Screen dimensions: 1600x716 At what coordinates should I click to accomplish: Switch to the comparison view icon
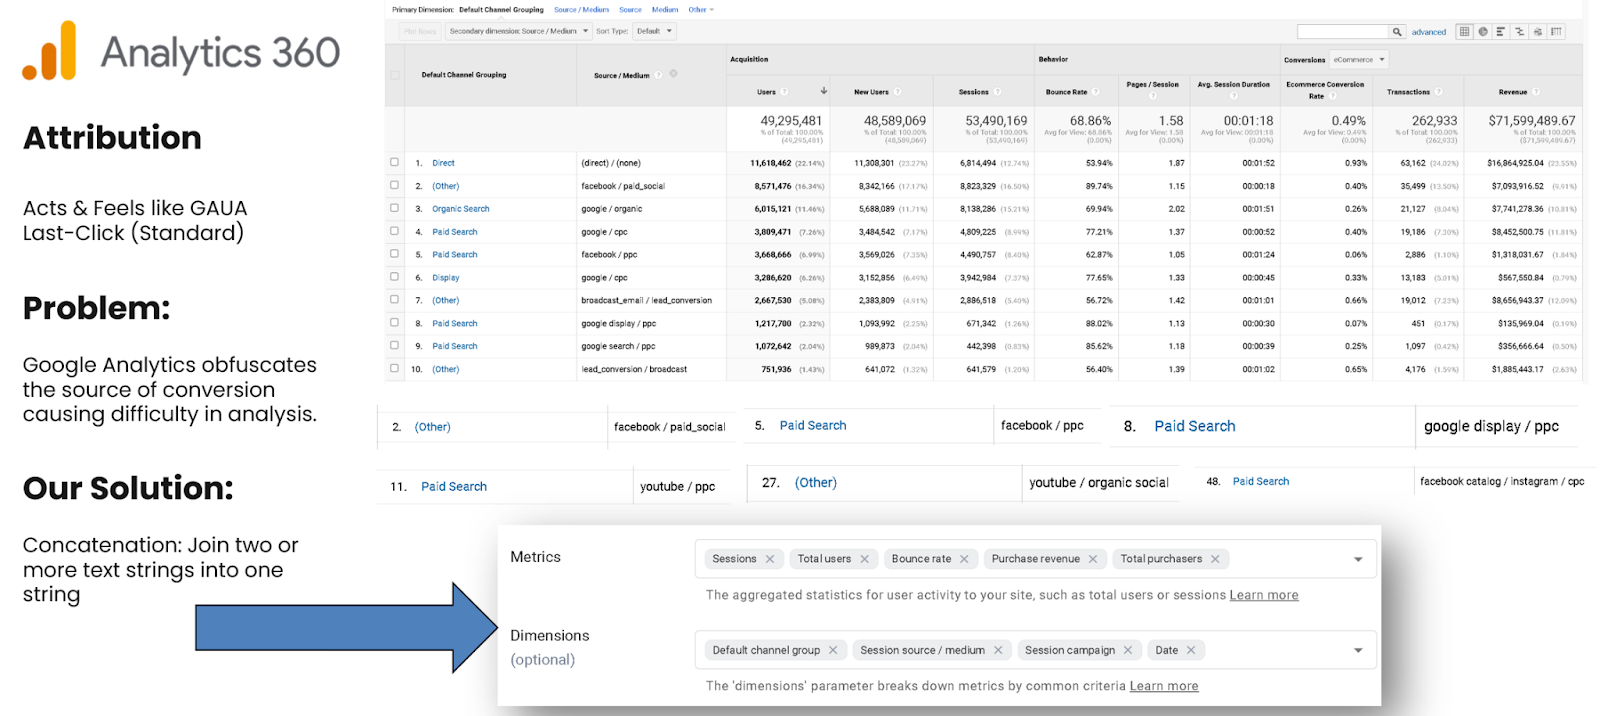pos(1519,32)
